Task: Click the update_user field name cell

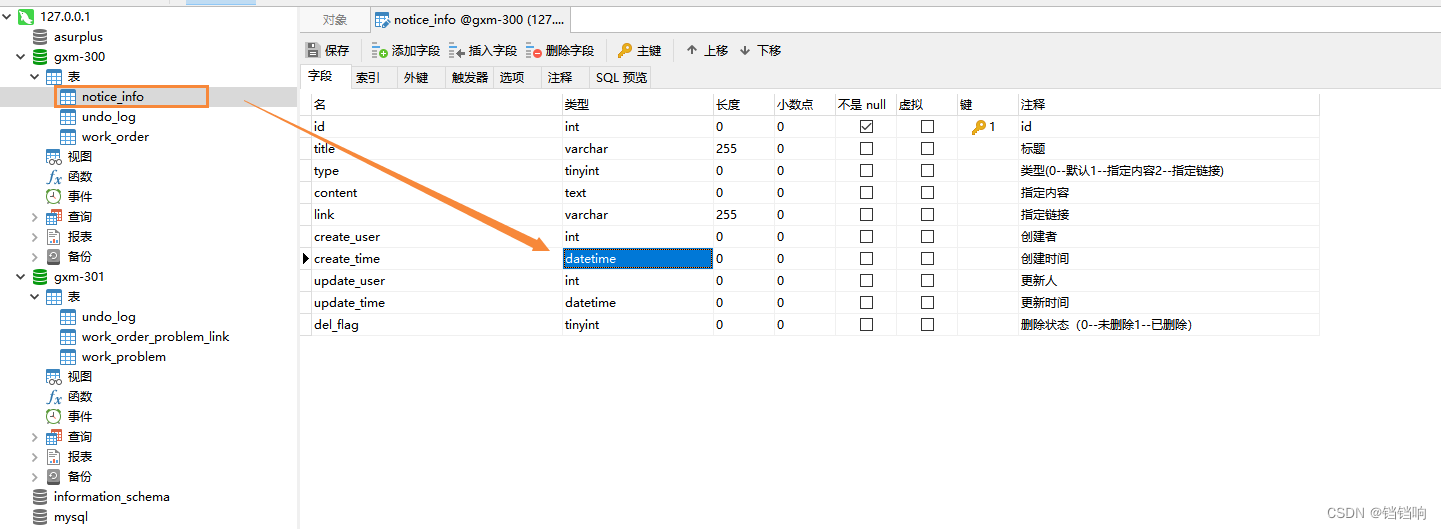Action: [437, 281]
